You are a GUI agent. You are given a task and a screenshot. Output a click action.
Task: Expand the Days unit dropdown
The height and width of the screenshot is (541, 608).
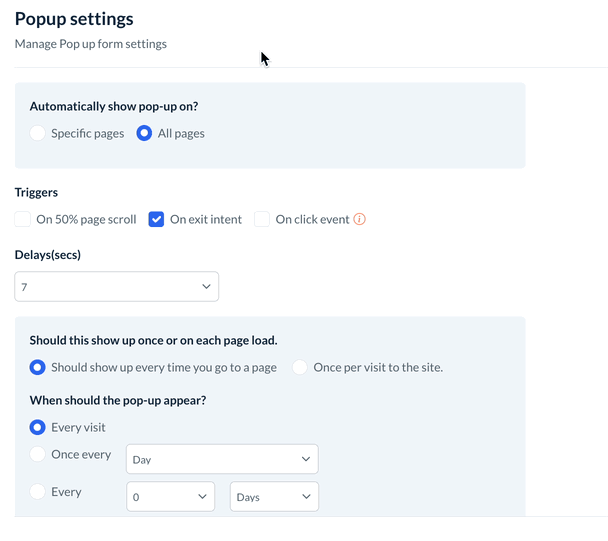pos(274,497)
